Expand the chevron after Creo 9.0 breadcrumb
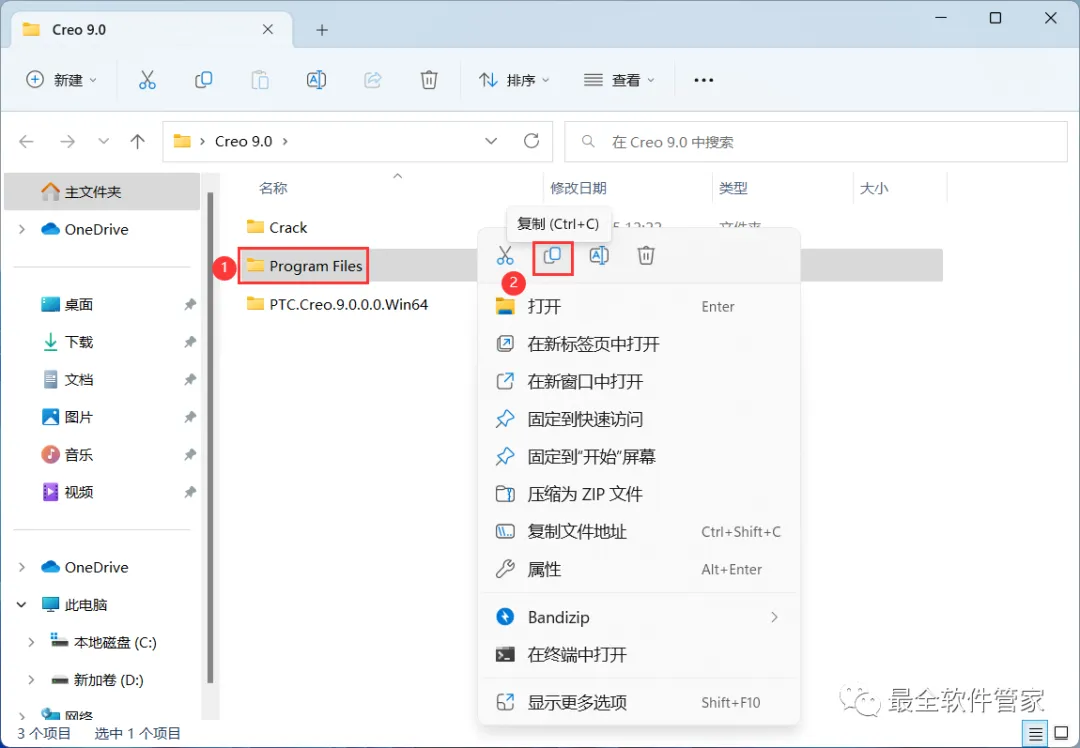This screenshot has width=1080, height=748. pos(285,141)
